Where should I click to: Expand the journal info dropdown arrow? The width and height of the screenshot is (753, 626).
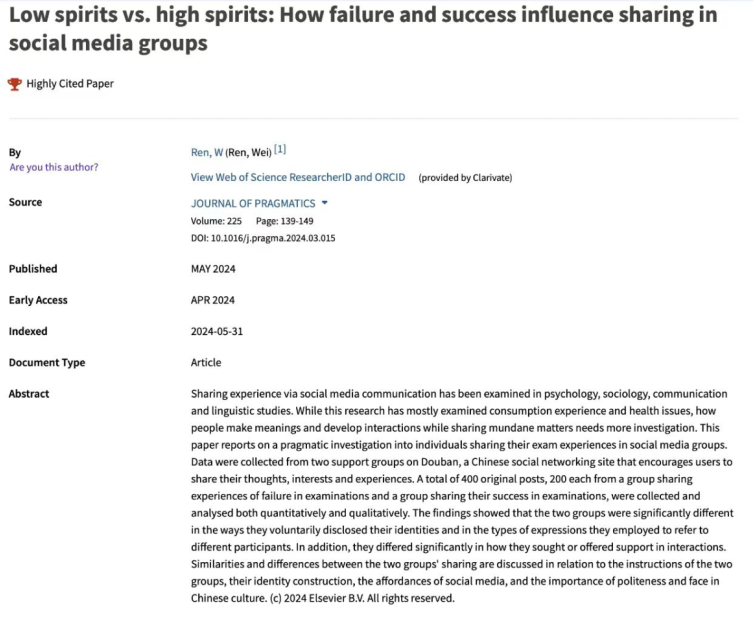pyautogui.click(x=324, y=203)
